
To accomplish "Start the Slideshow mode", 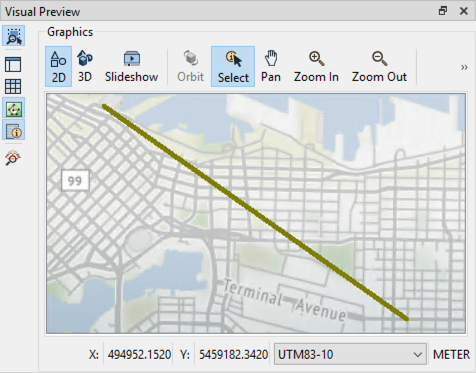I will [131, 67].
